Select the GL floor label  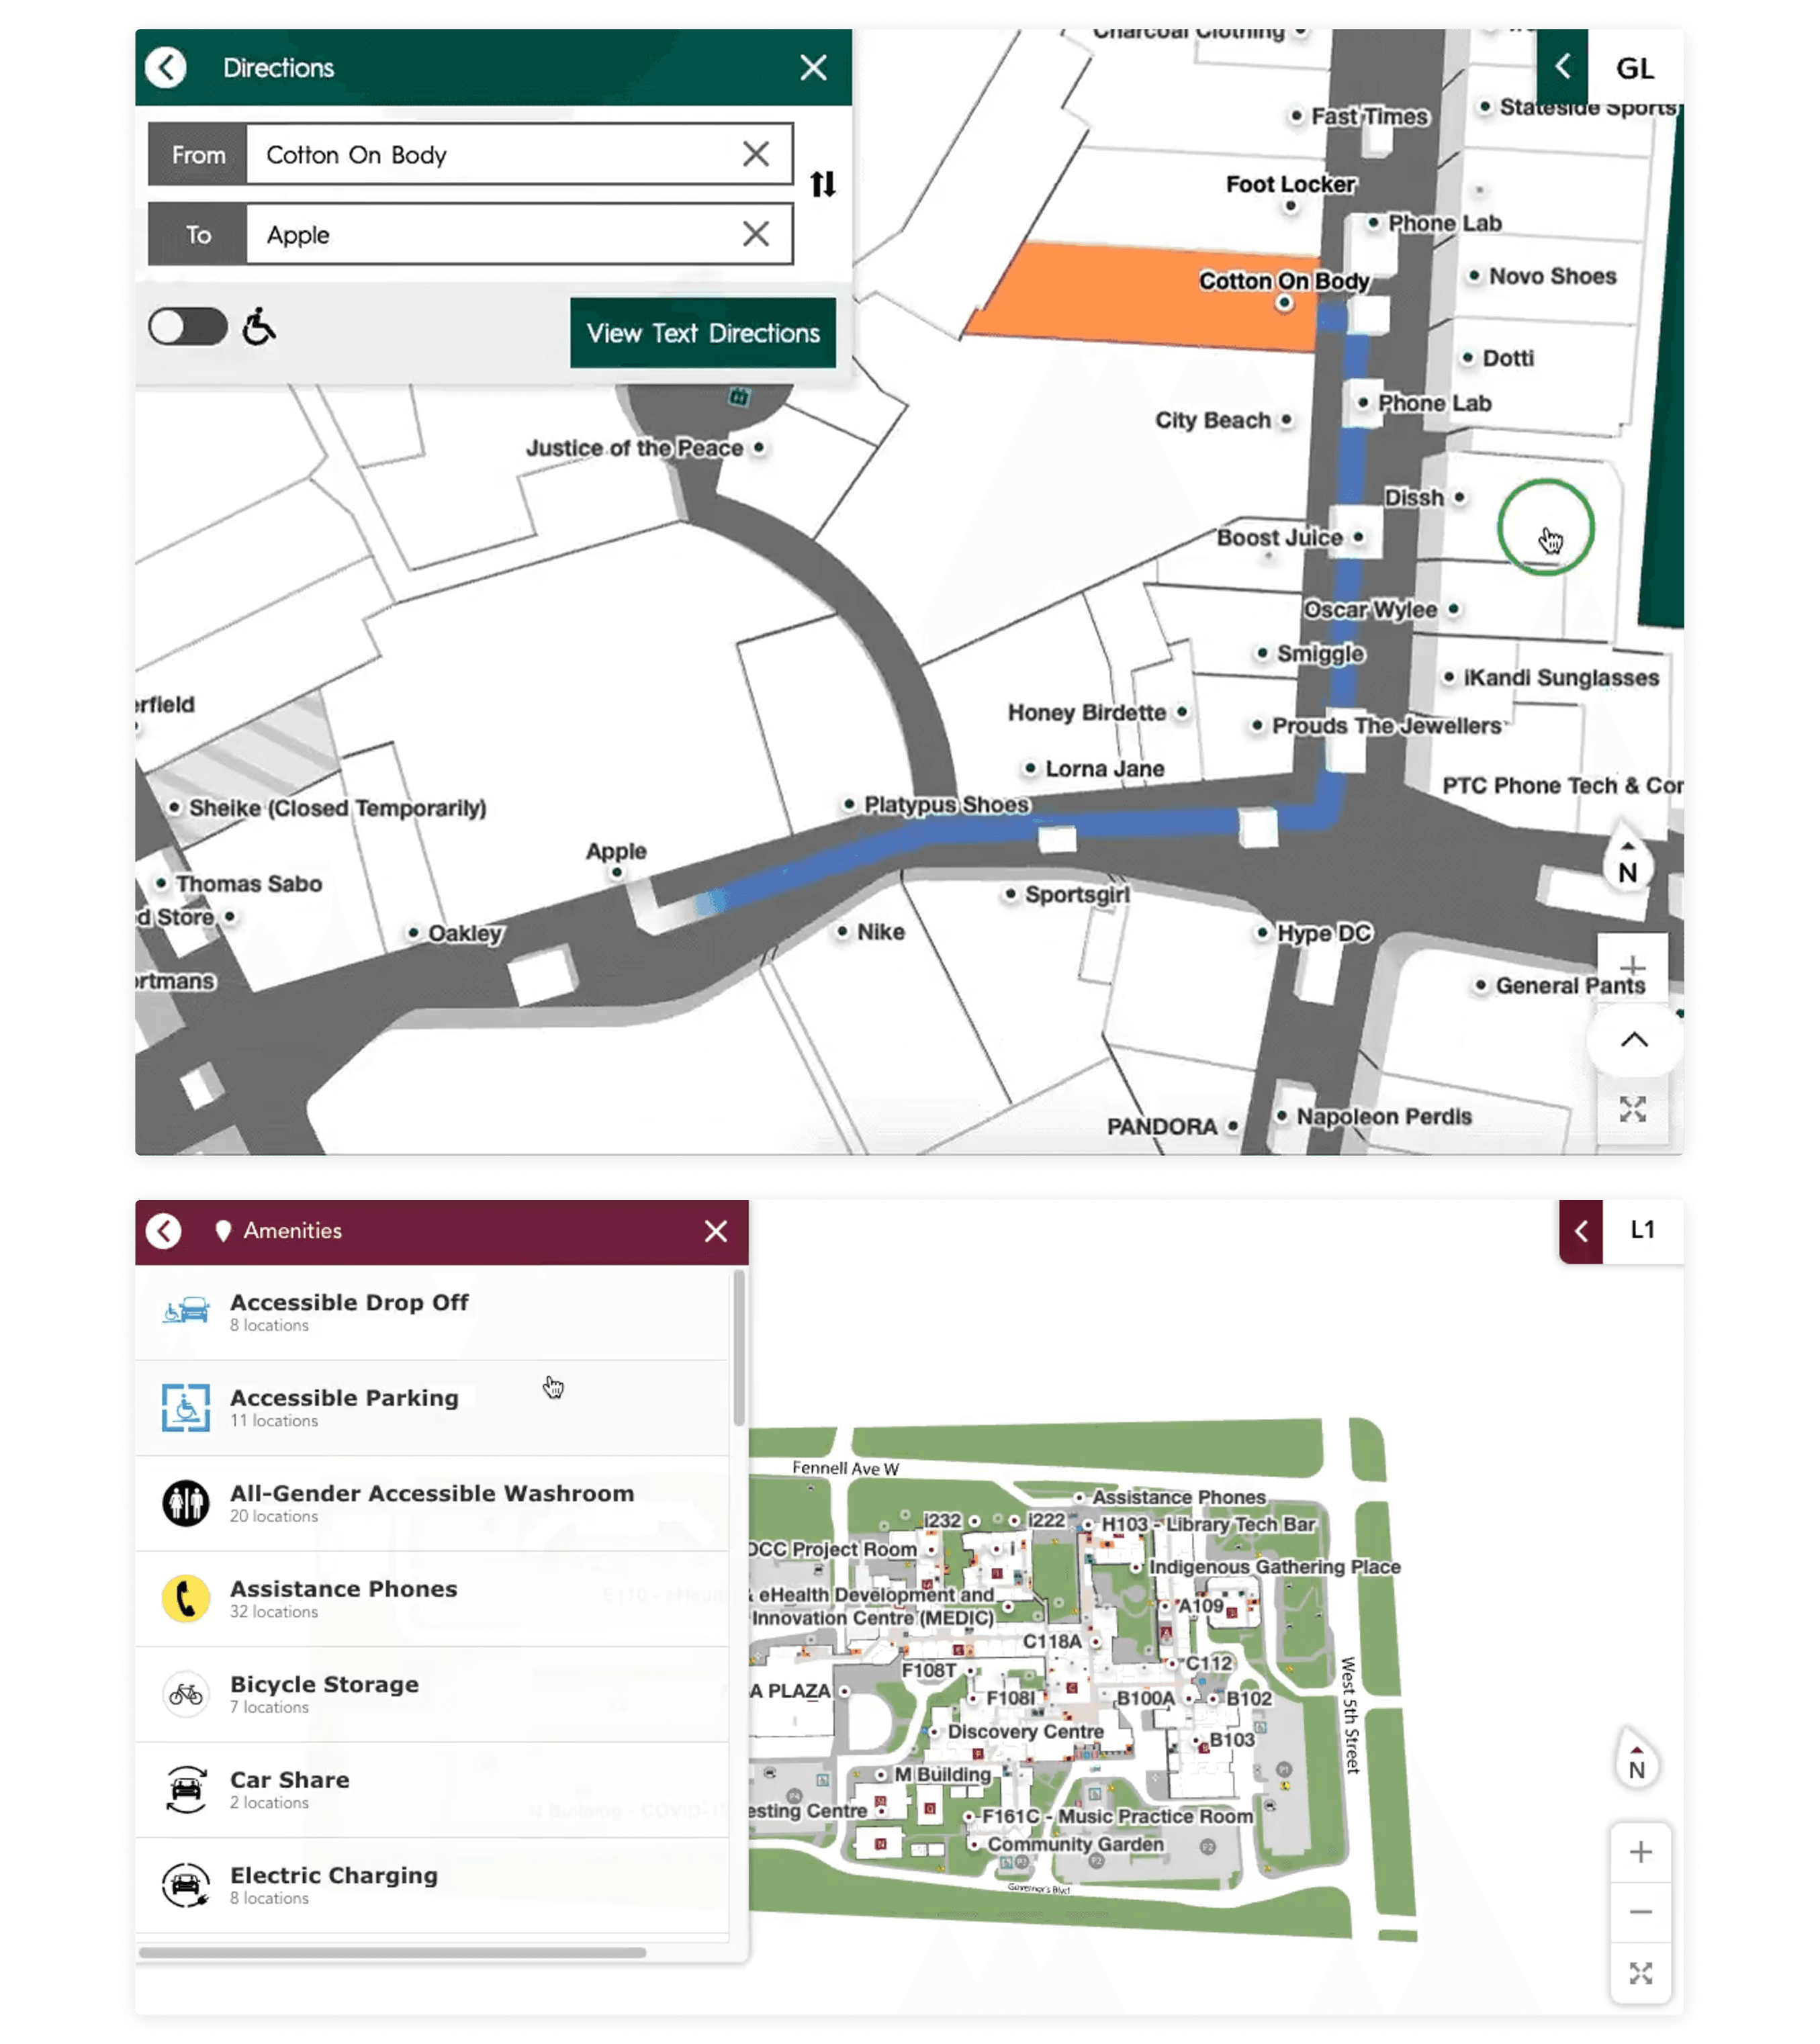[x=1635, y=68]
